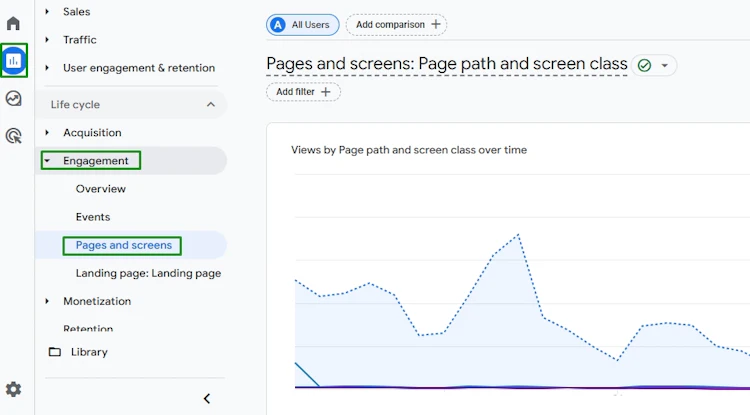The image size is (750, 415).
Task: Open the Overview report under Engagement
Action: click(100, 189)
